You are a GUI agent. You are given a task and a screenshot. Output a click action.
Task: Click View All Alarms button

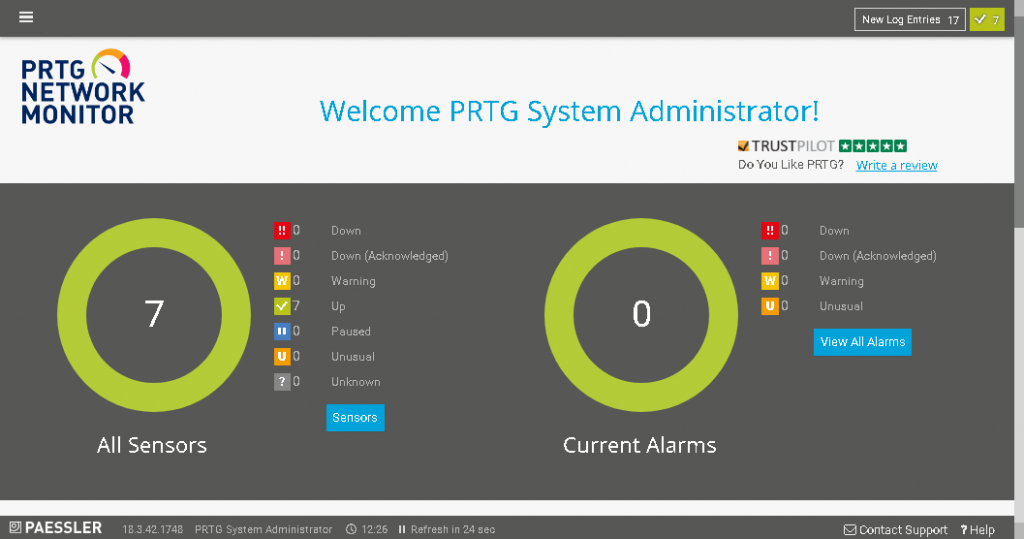pyautogui.click(x=863, y=342)
